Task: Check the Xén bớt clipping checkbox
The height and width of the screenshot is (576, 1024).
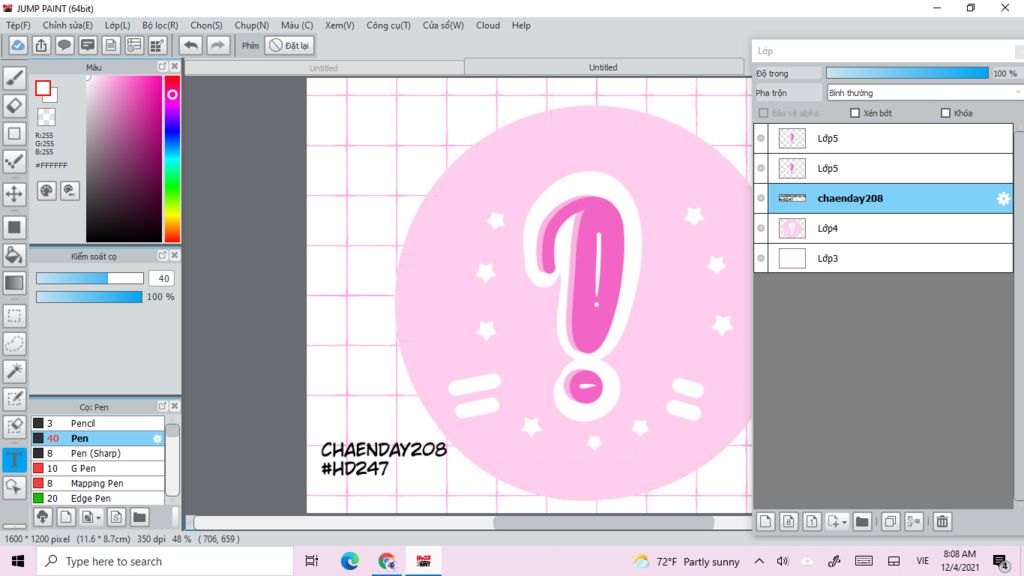Action: pos(855,113)
